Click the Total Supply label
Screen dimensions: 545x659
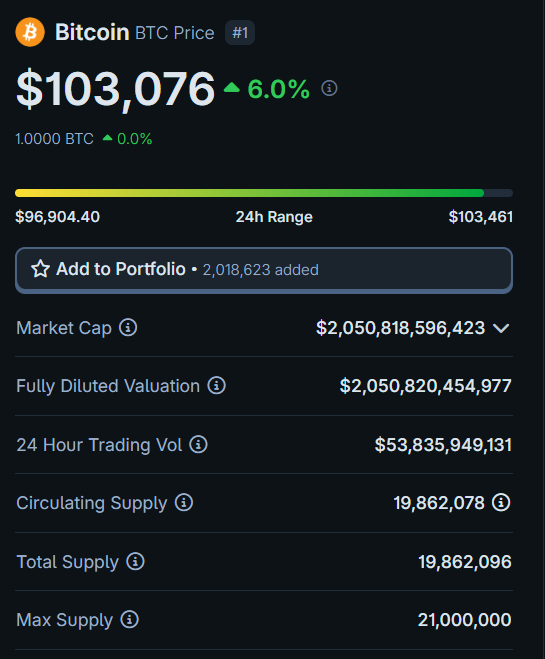(x=67, y=562)
